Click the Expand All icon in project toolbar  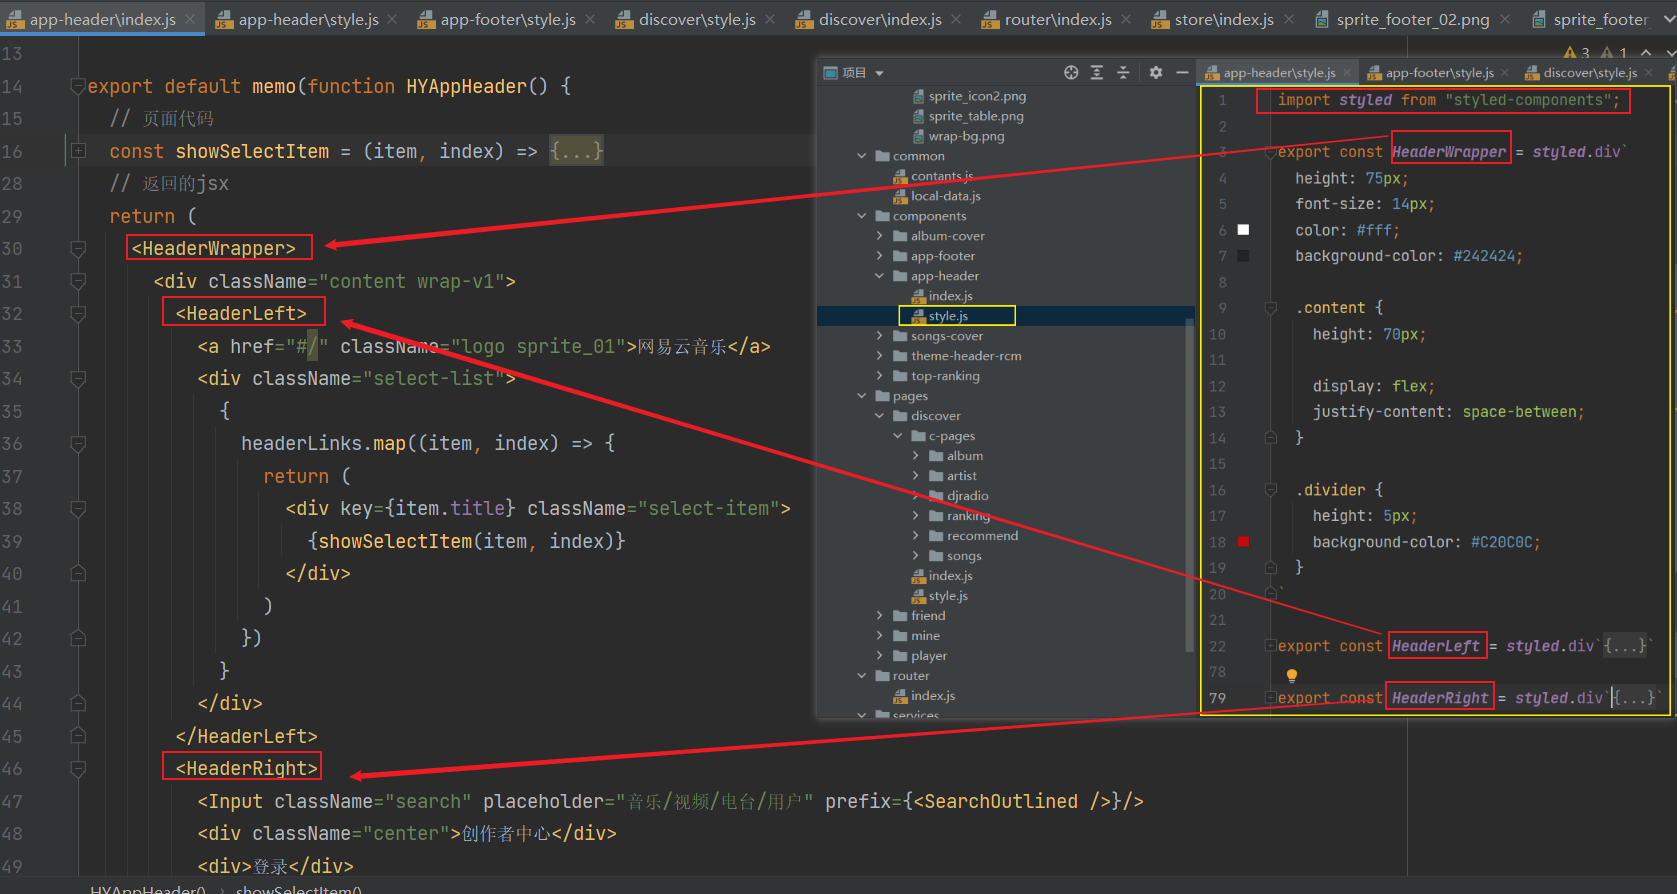(x=1097, y=72)
